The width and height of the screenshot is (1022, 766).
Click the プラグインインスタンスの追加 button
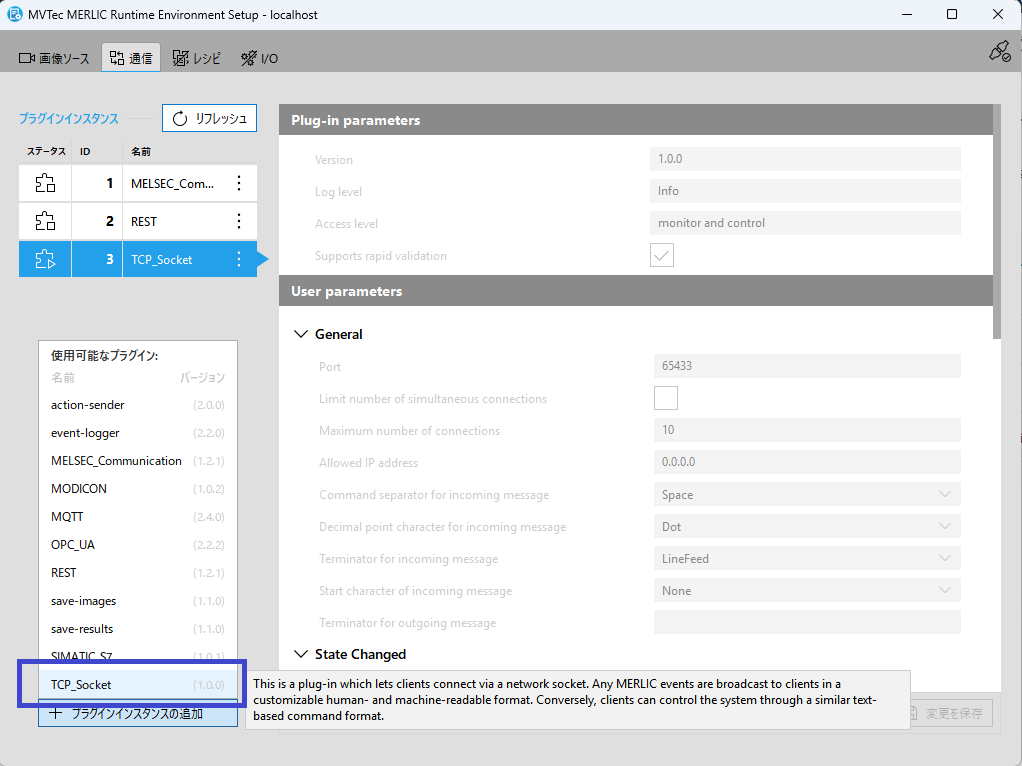pyautogui.click(x=138, y=714)
